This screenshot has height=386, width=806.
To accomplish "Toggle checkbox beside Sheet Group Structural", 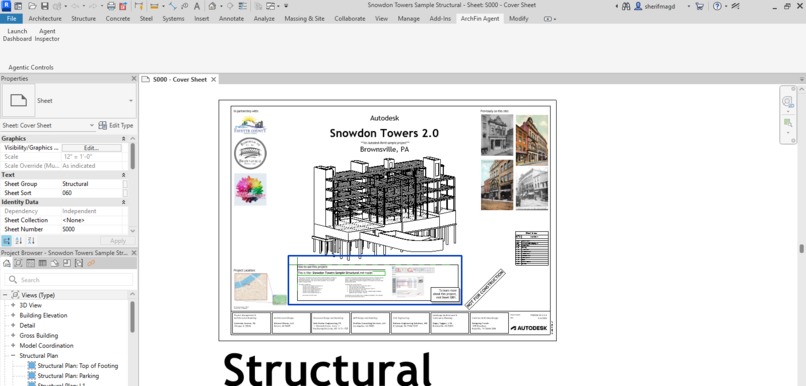I will click(x=125, y=183).
